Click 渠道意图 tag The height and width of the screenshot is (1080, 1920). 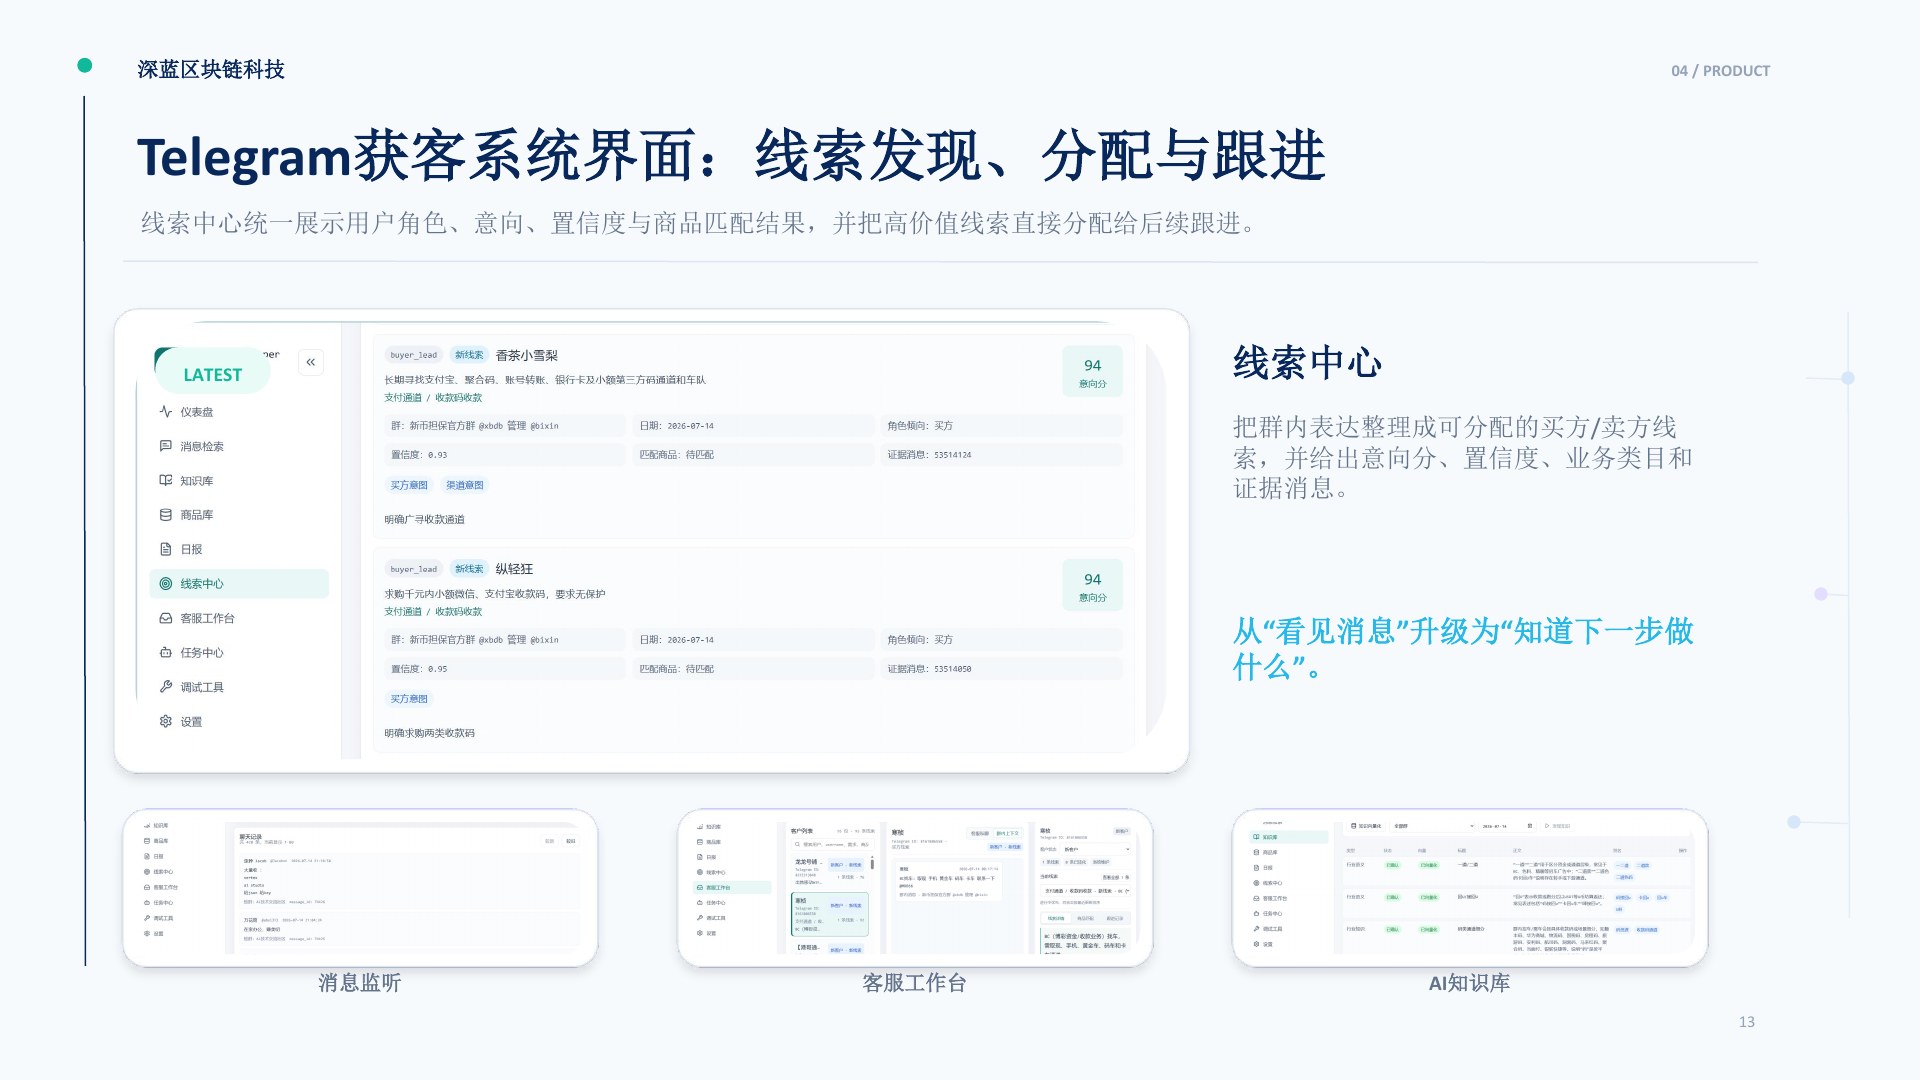coord(465,485)
